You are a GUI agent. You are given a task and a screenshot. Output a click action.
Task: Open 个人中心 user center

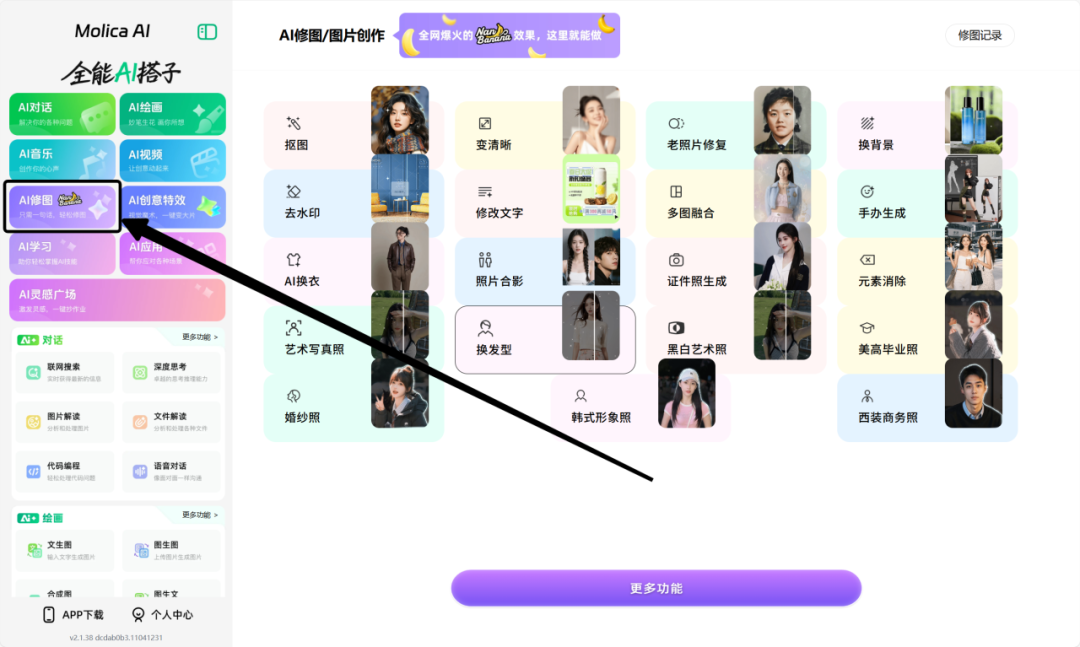tap(163, 615)
